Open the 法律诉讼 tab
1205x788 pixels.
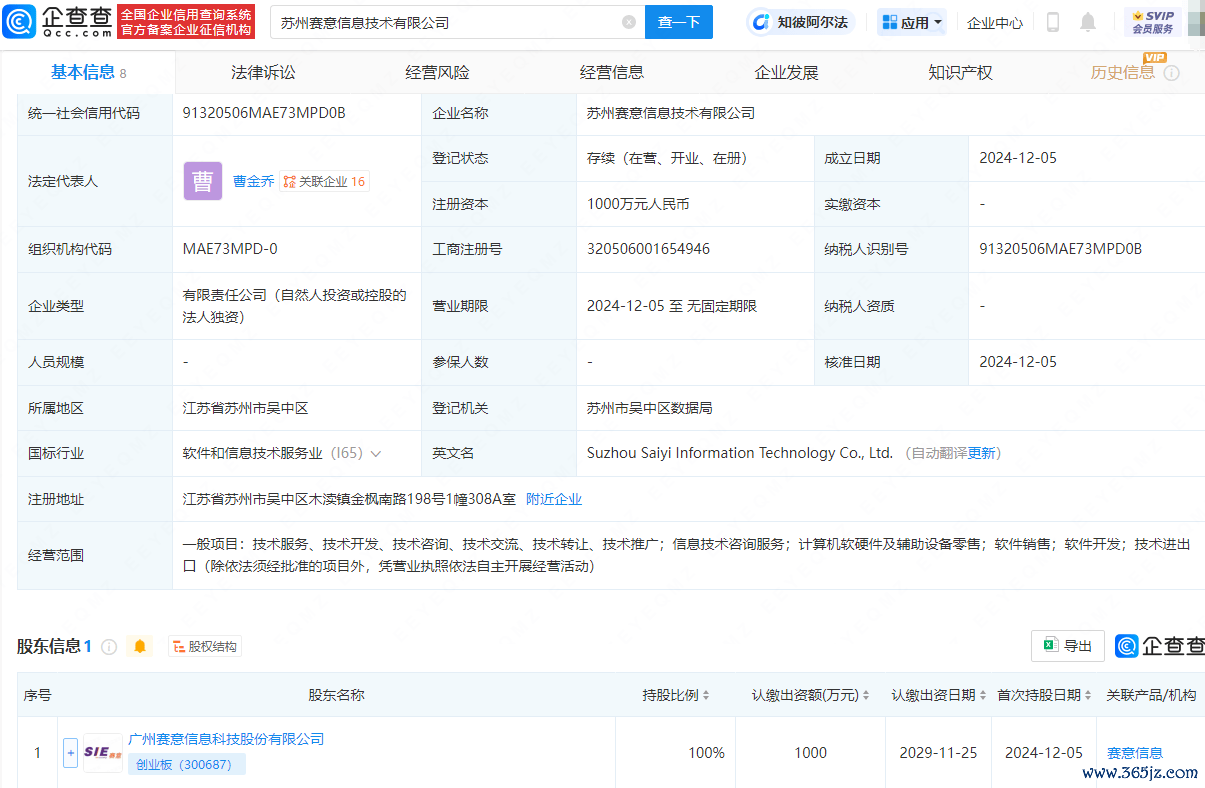tap(263, 73)
